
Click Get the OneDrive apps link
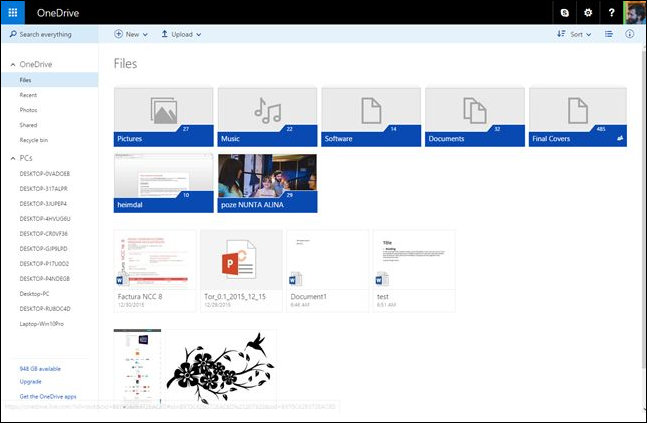click(48, 397)
